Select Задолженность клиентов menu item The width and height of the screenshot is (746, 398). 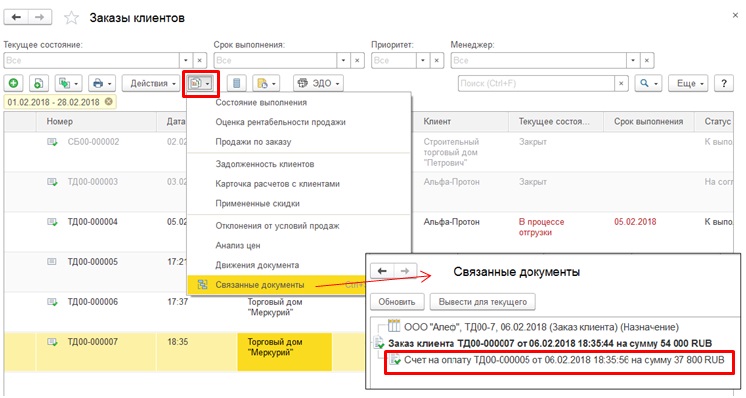coord(299,164)
